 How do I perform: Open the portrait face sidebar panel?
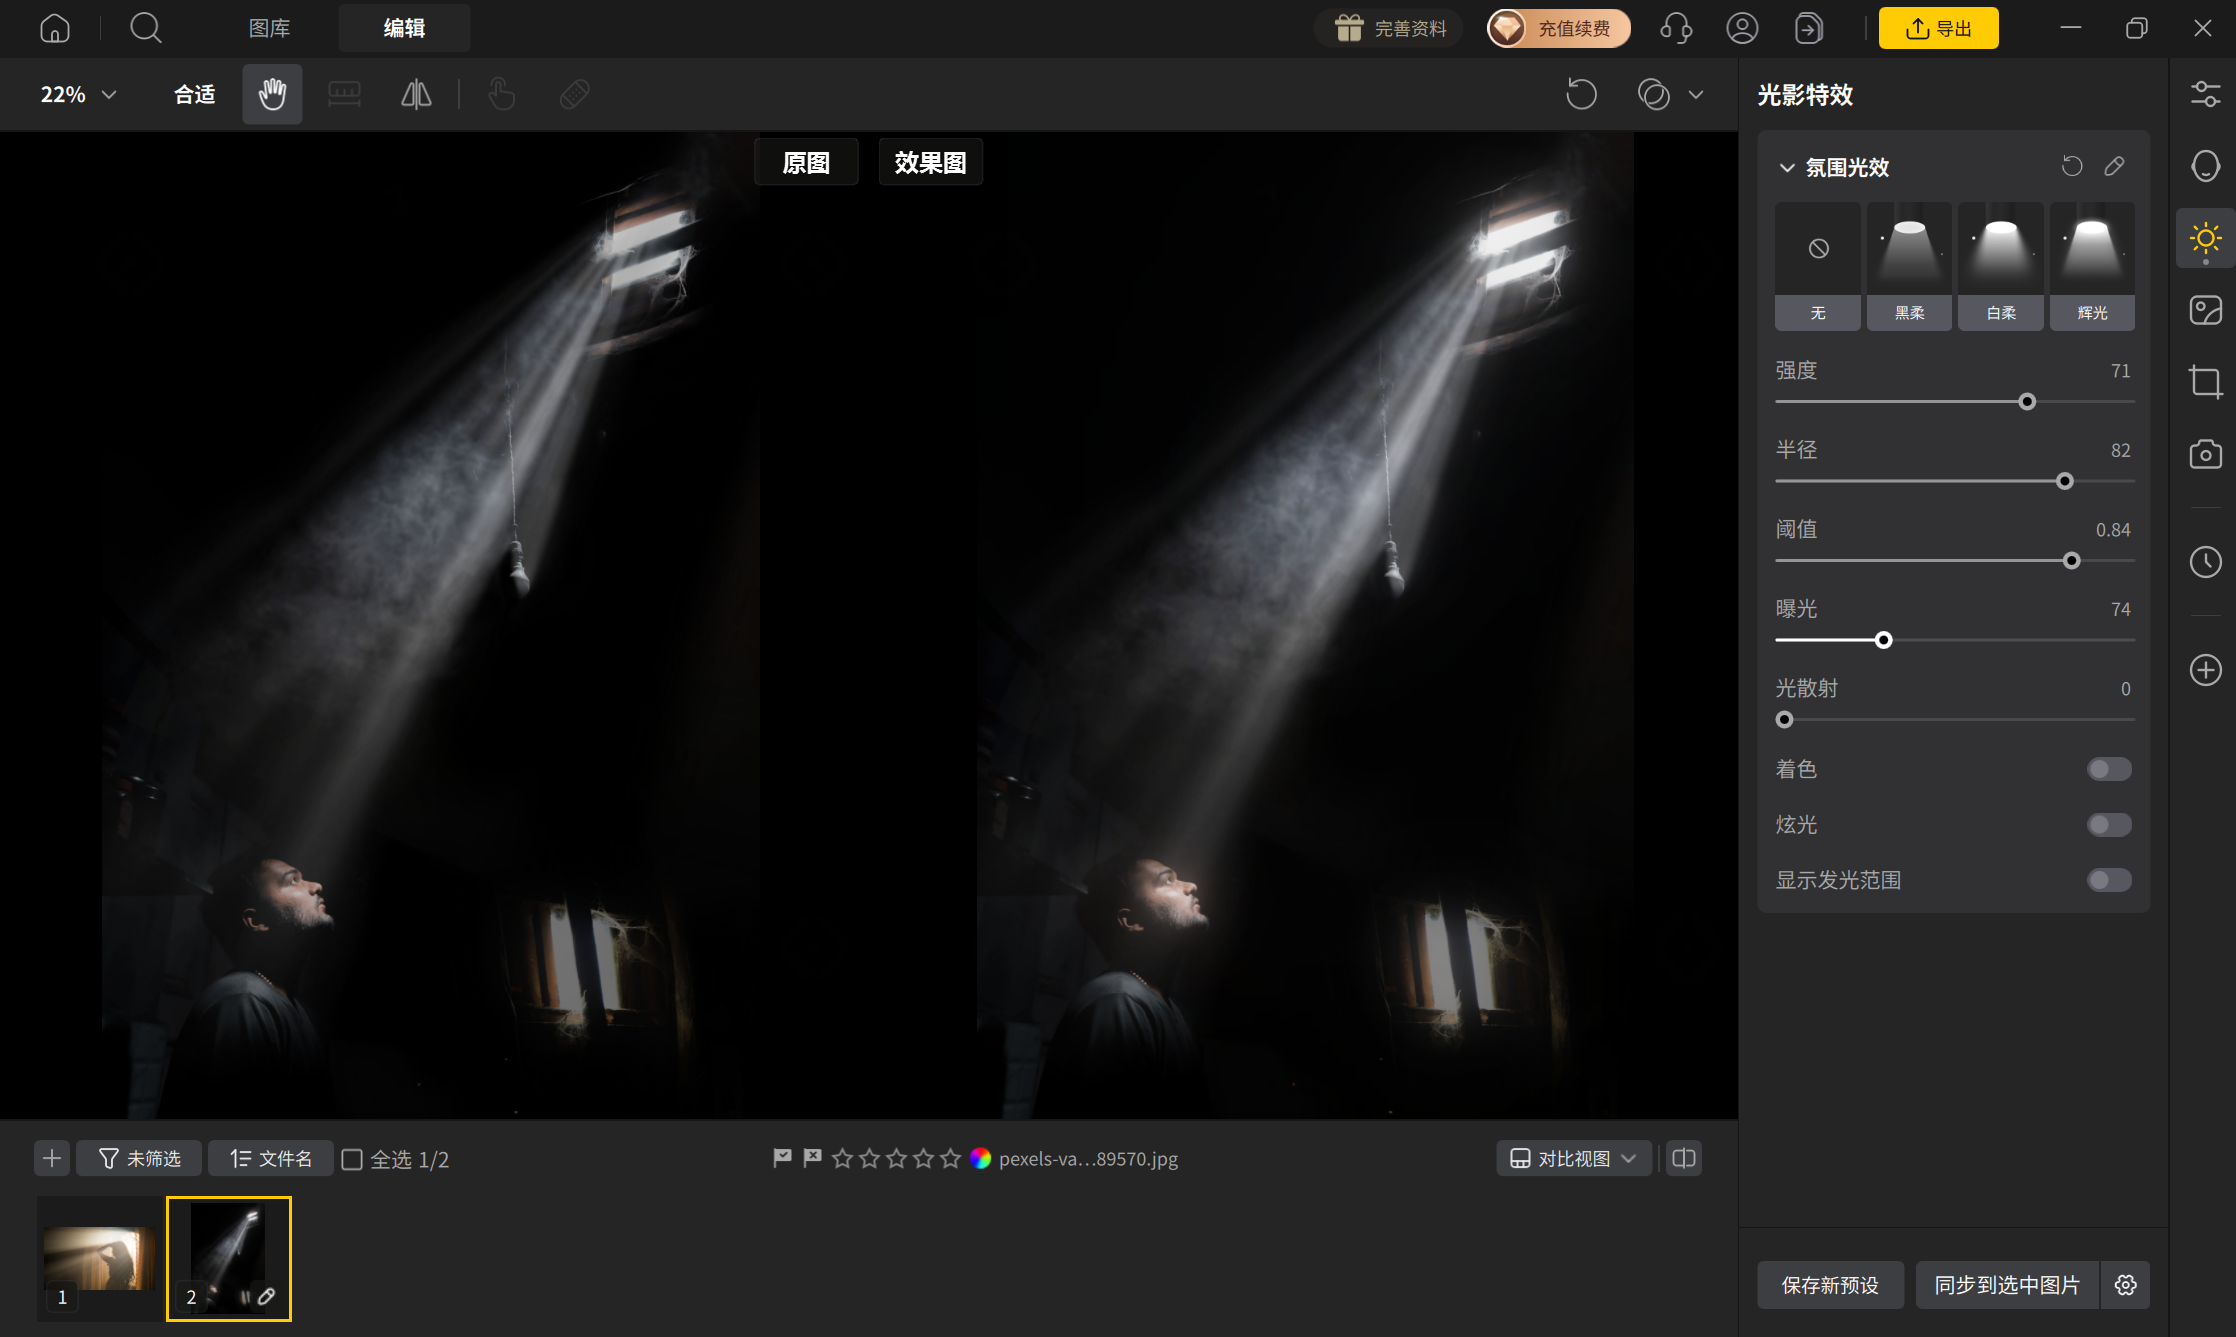pyautogui.click(x=2205, y=166)
